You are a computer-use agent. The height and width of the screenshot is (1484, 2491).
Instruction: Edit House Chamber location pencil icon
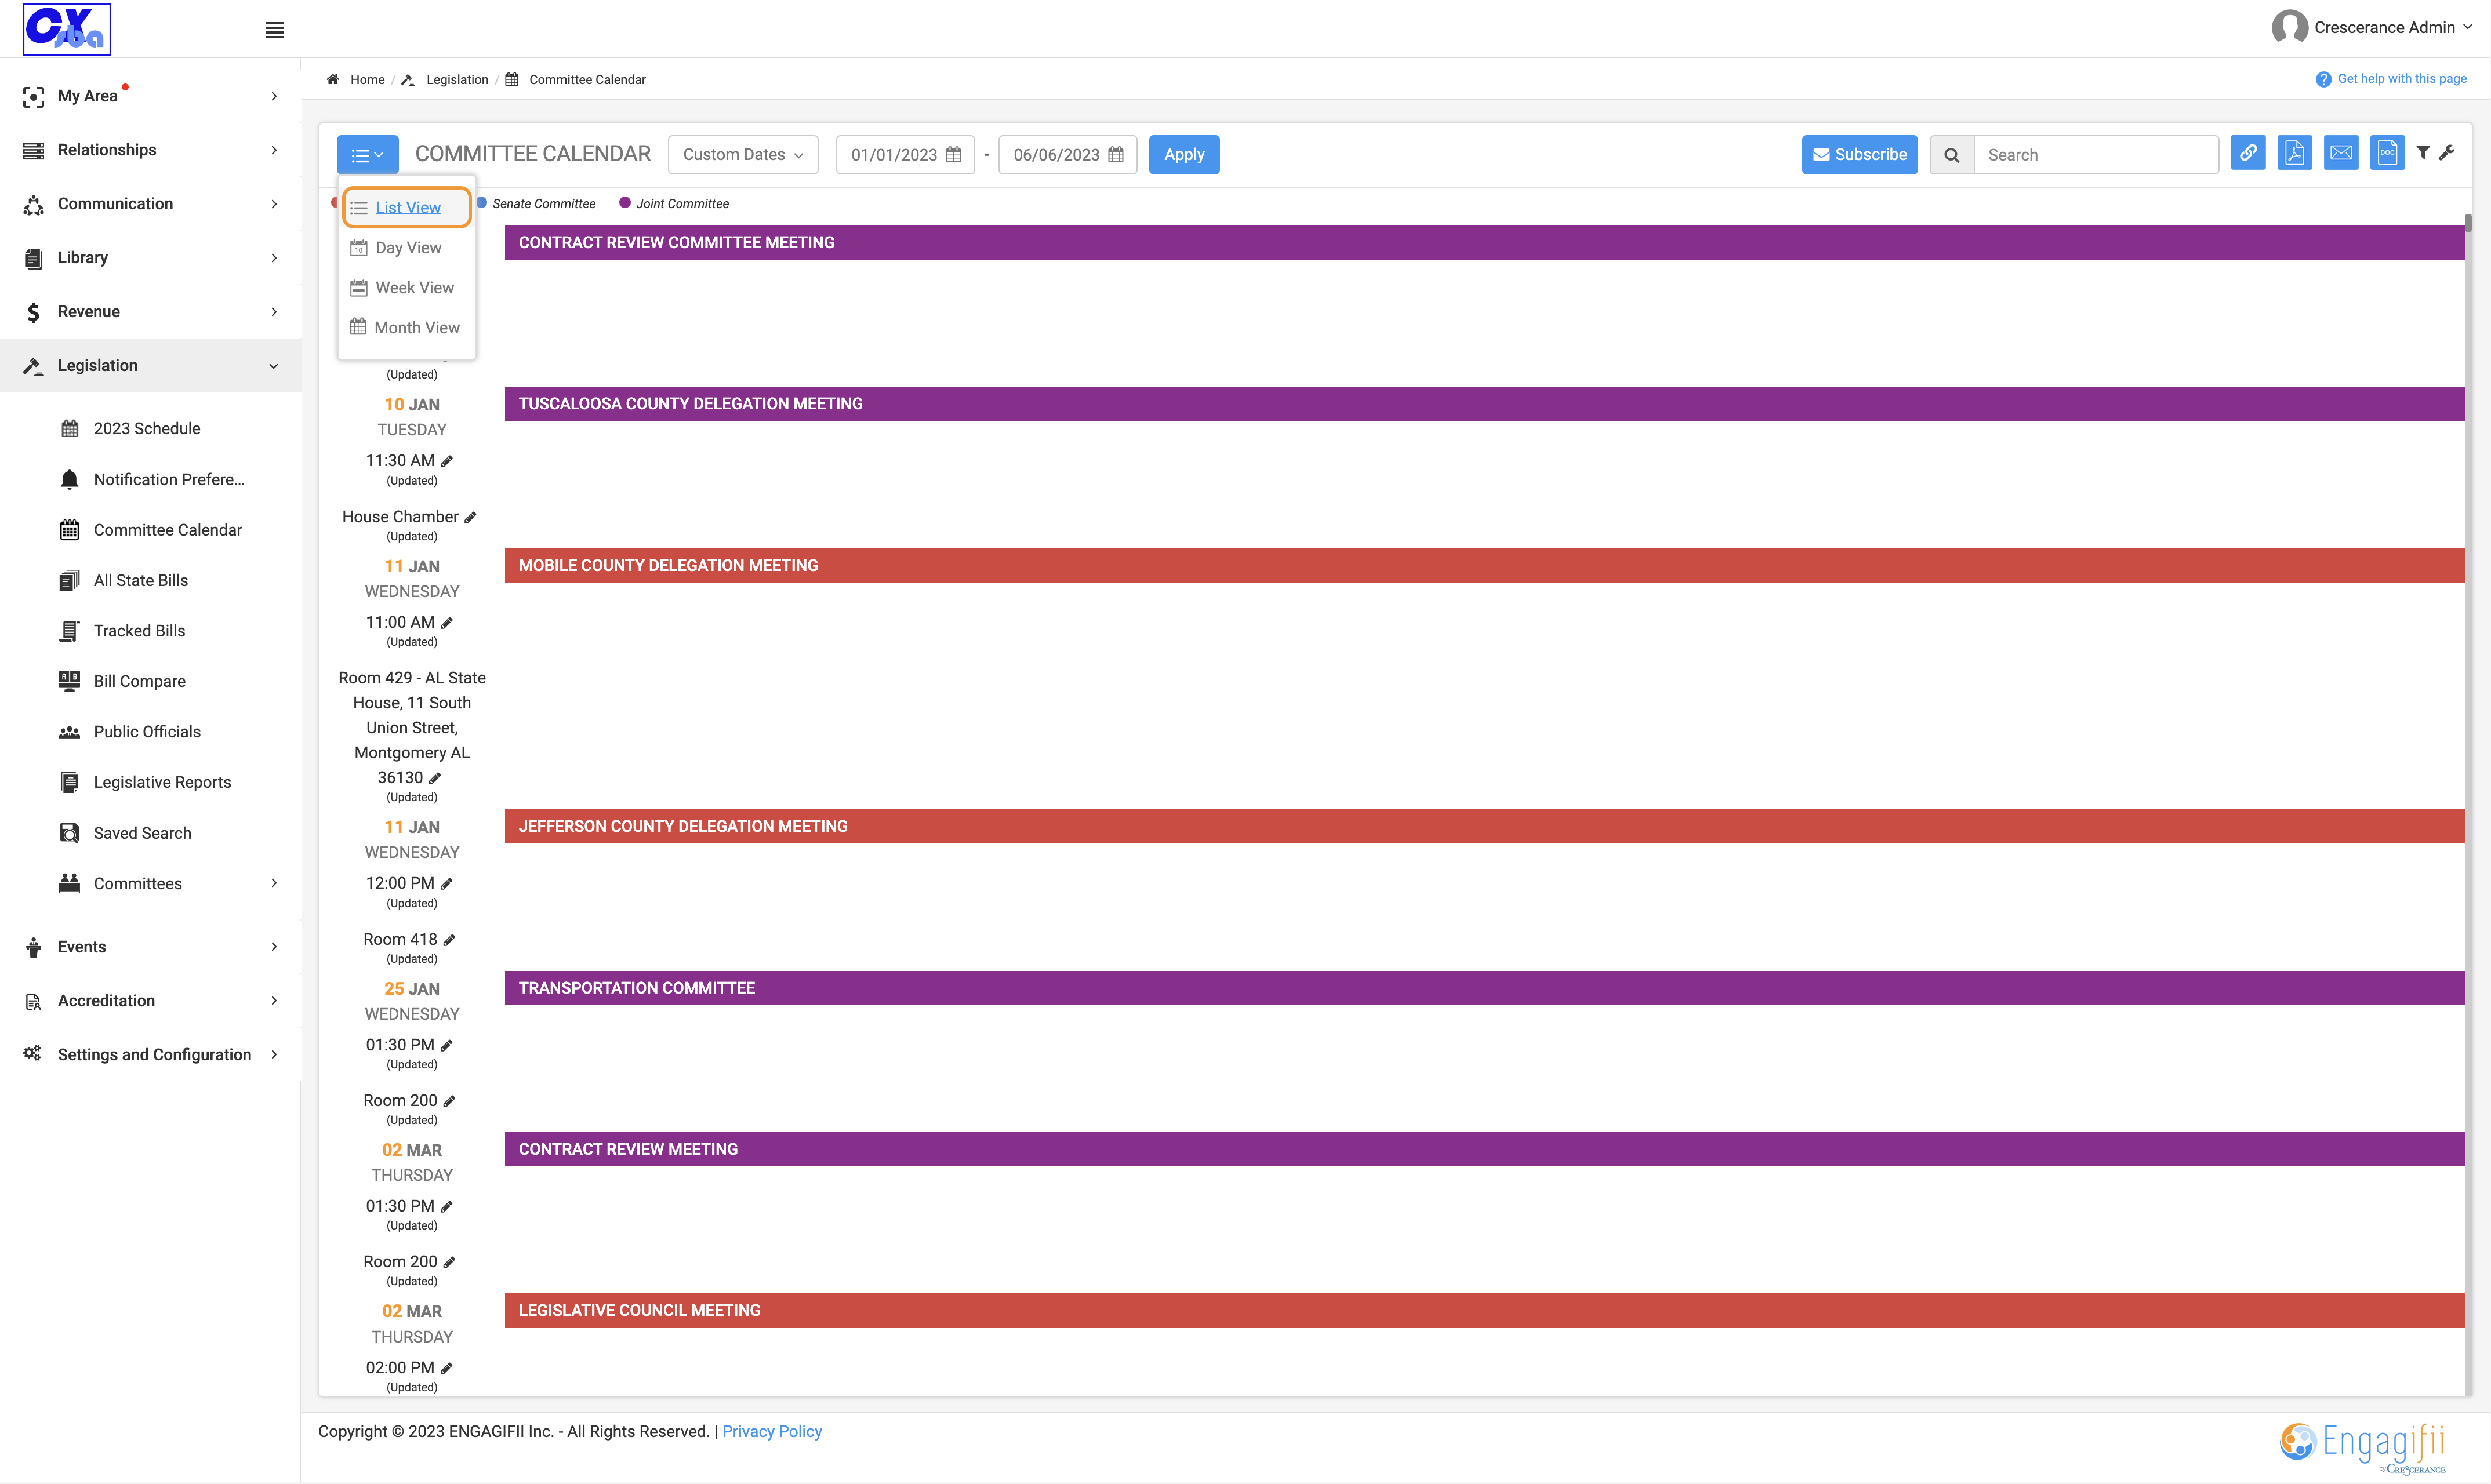pyautogui.click(x=471, y=517)
